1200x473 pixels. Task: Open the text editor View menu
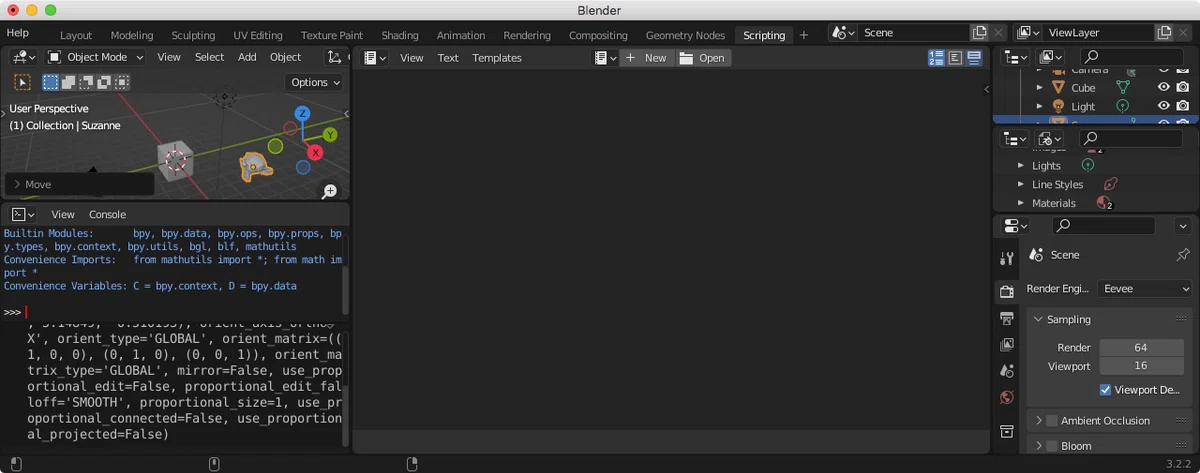click(x=412, y=58)
